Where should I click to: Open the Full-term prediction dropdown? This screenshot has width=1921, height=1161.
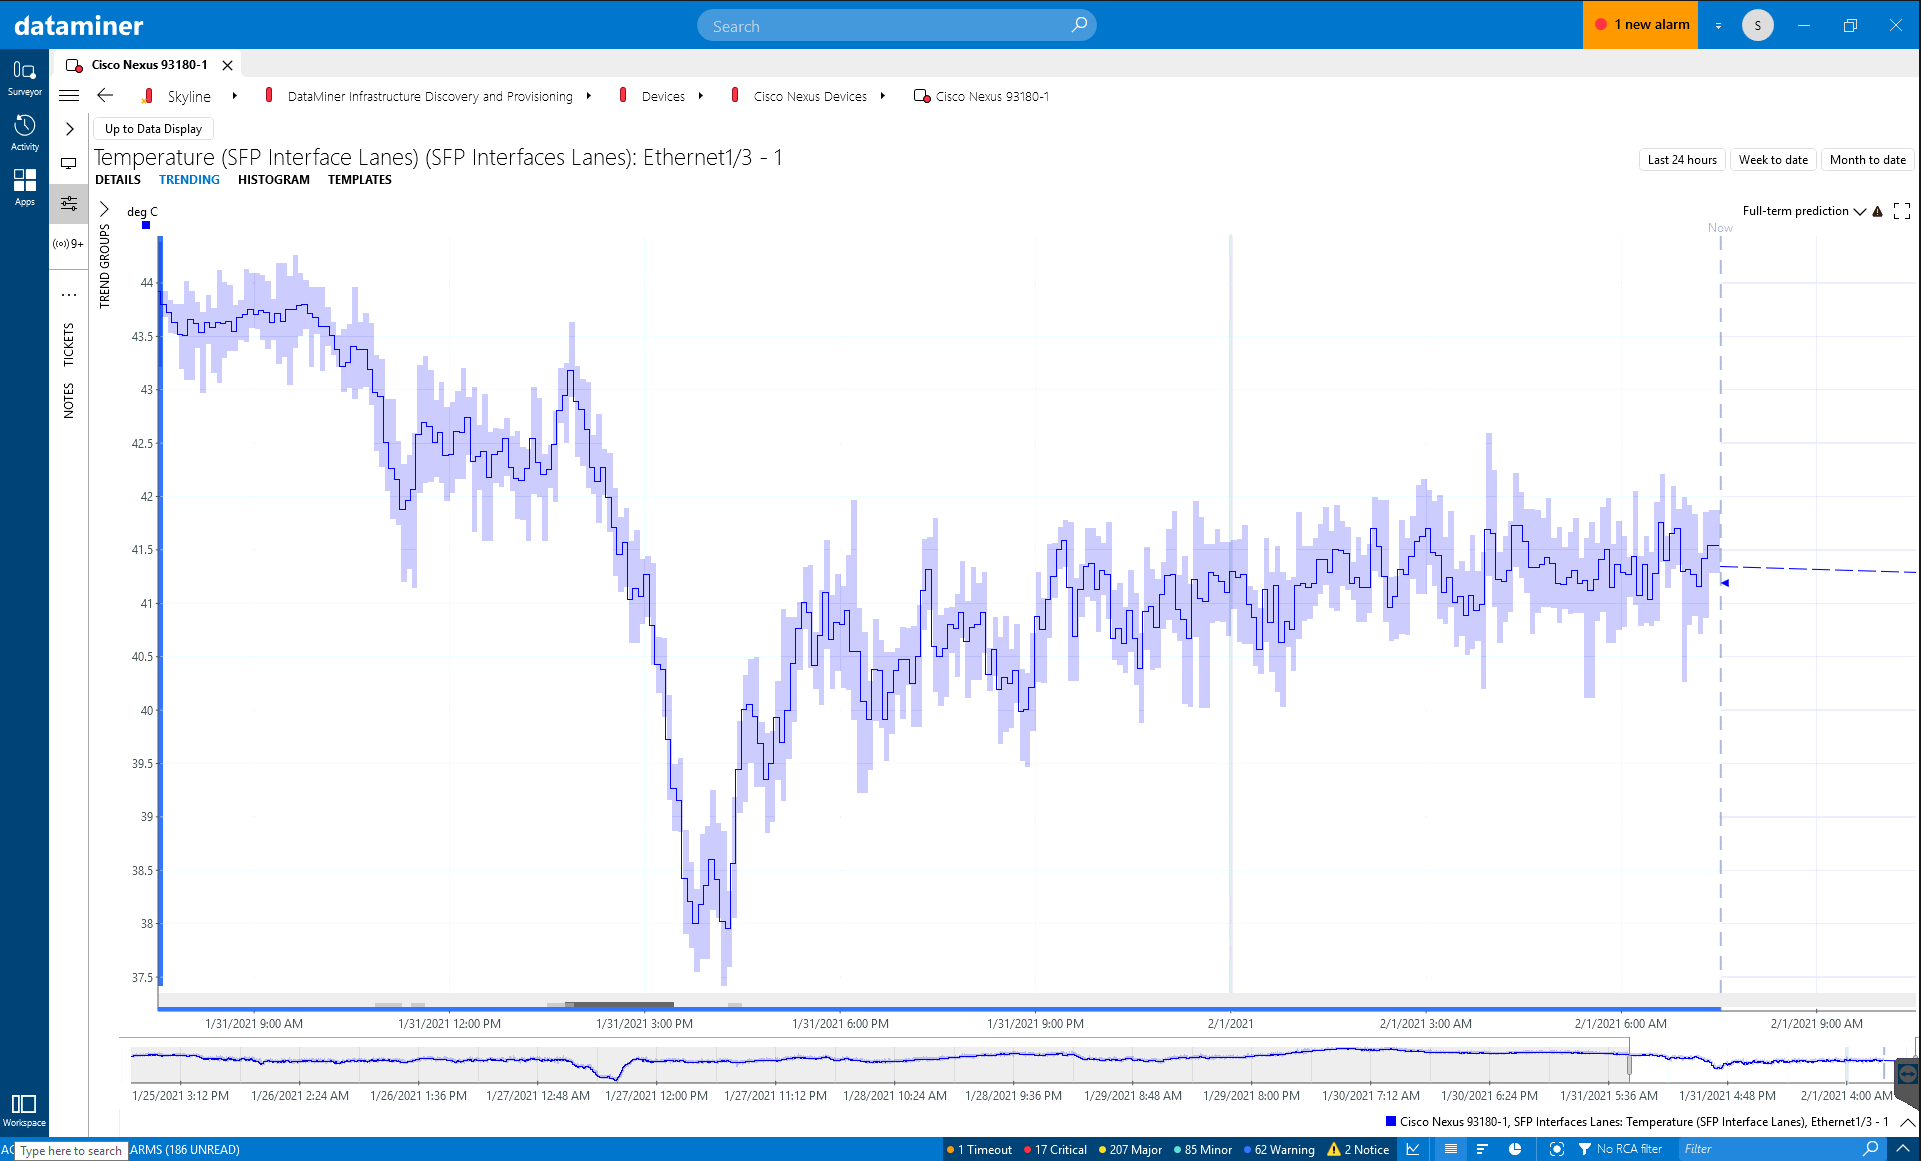pyautogui.click(x=1804, y=211)
